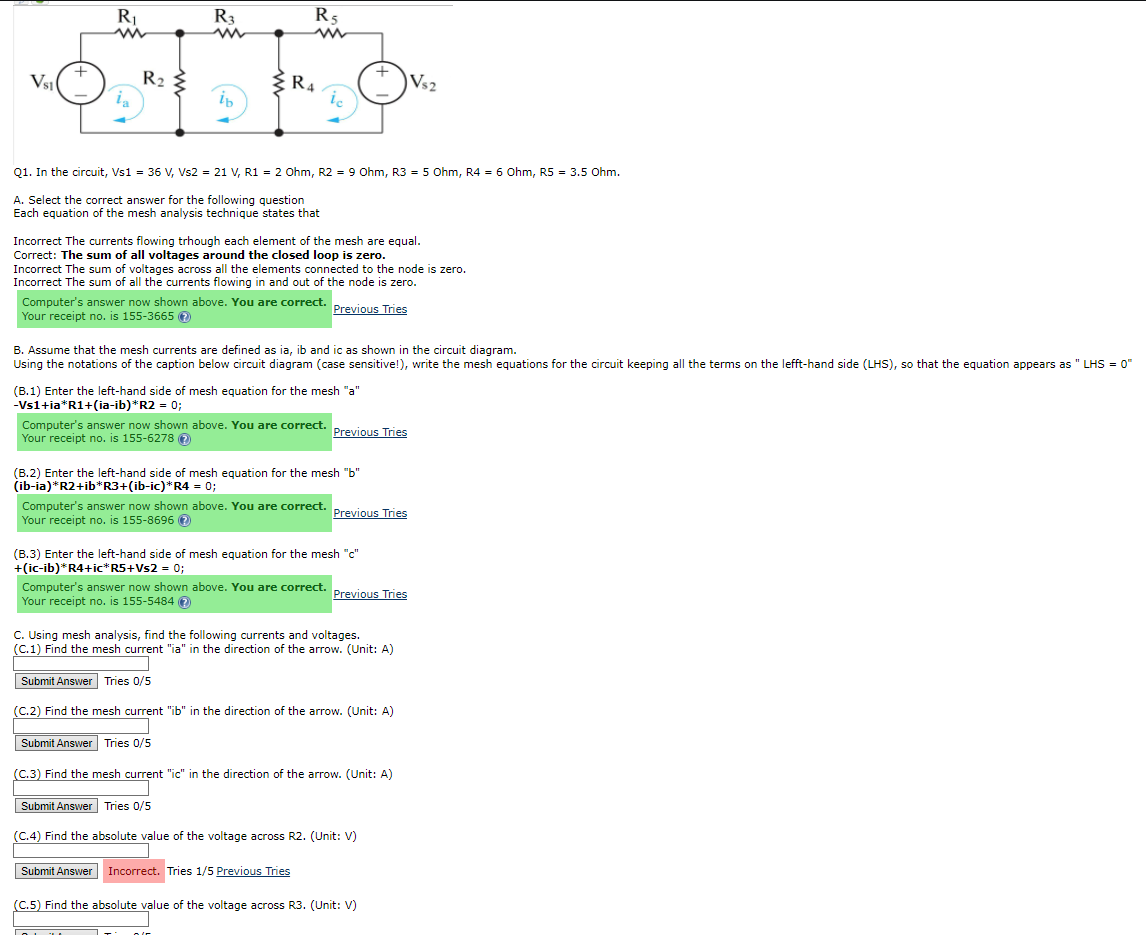This screenshot has height=935, width=1146.
Task: Select the answer box for voltage across R3
Action: (x=80, y=919)
